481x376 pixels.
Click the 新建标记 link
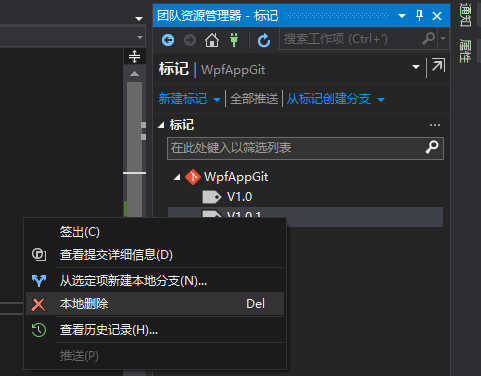[183, 99]
